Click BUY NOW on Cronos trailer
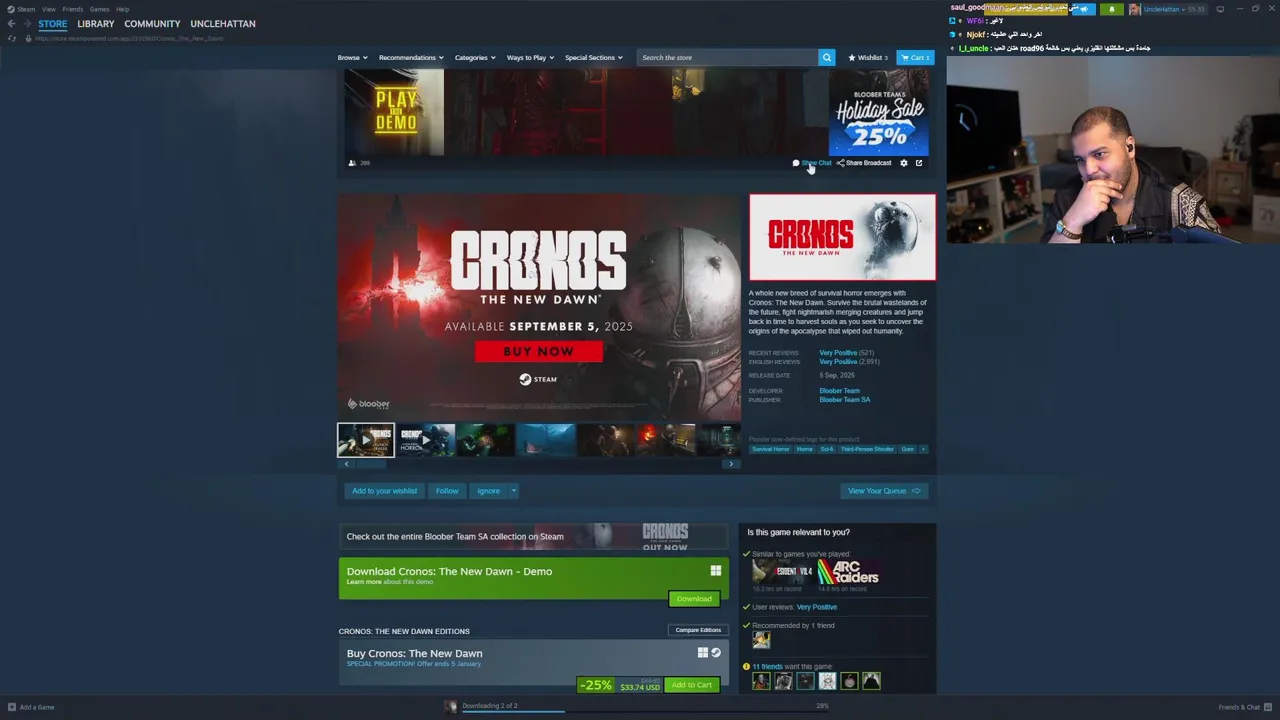This screenshot has width=1280, height=720. coord(539,351)
